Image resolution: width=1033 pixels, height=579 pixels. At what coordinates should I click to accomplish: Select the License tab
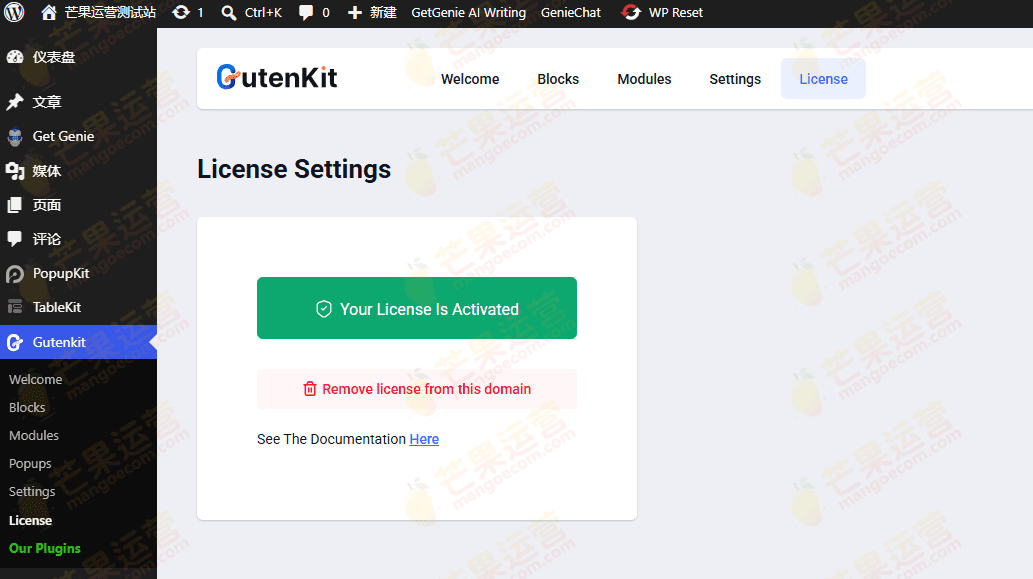click(824, 79)
